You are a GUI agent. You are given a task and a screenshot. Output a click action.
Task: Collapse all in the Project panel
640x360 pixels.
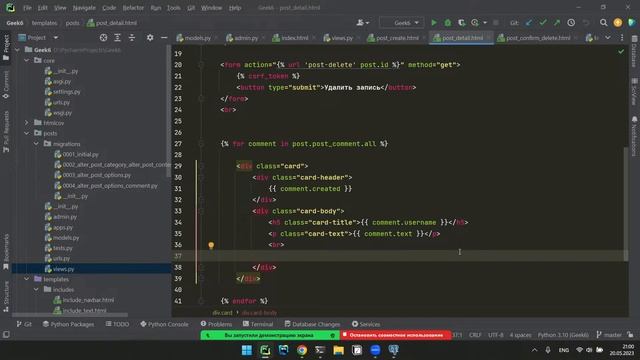pos(132,38)
